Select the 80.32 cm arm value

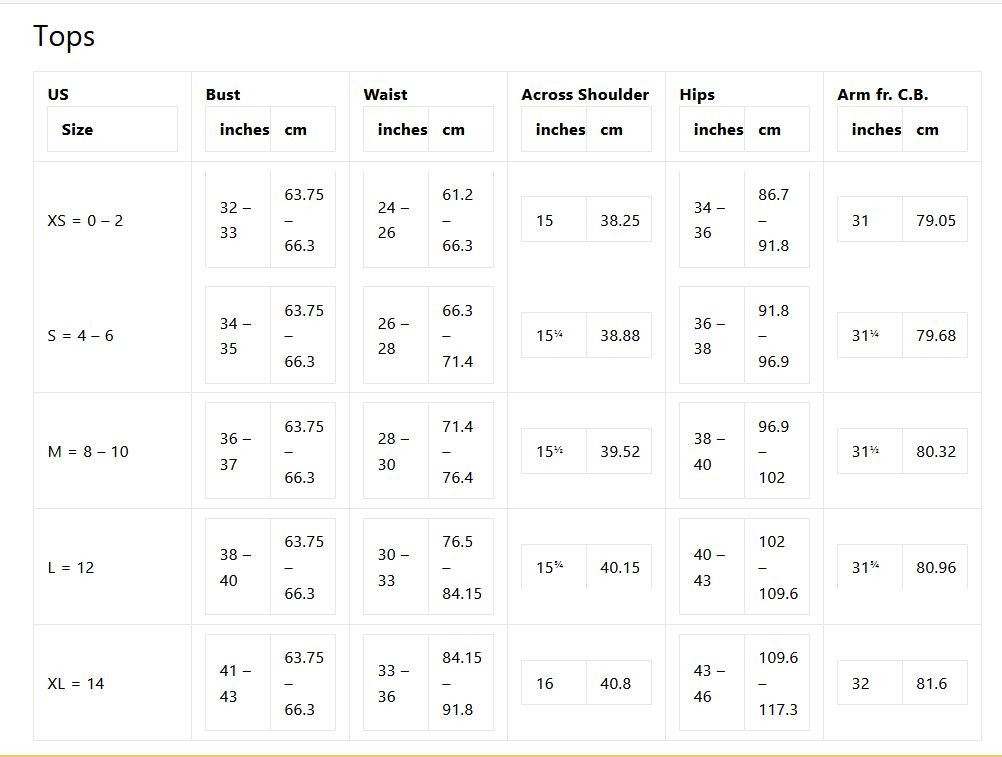click(x=935, y=452)
